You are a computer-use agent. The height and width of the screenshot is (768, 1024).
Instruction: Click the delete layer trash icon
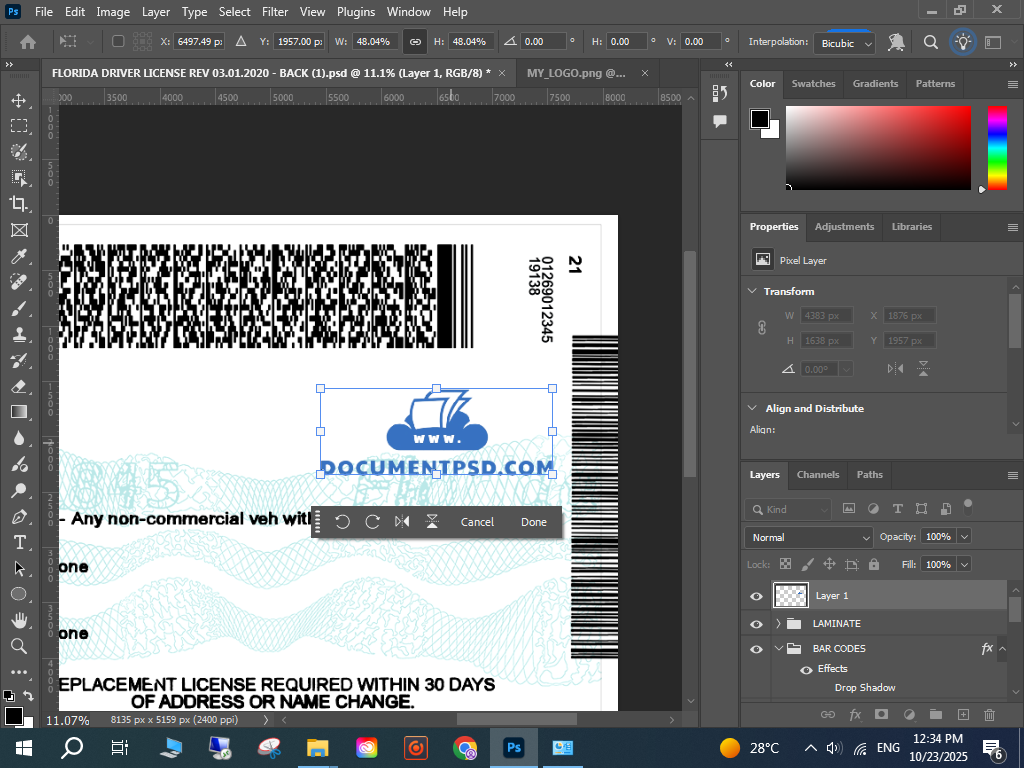989,714
